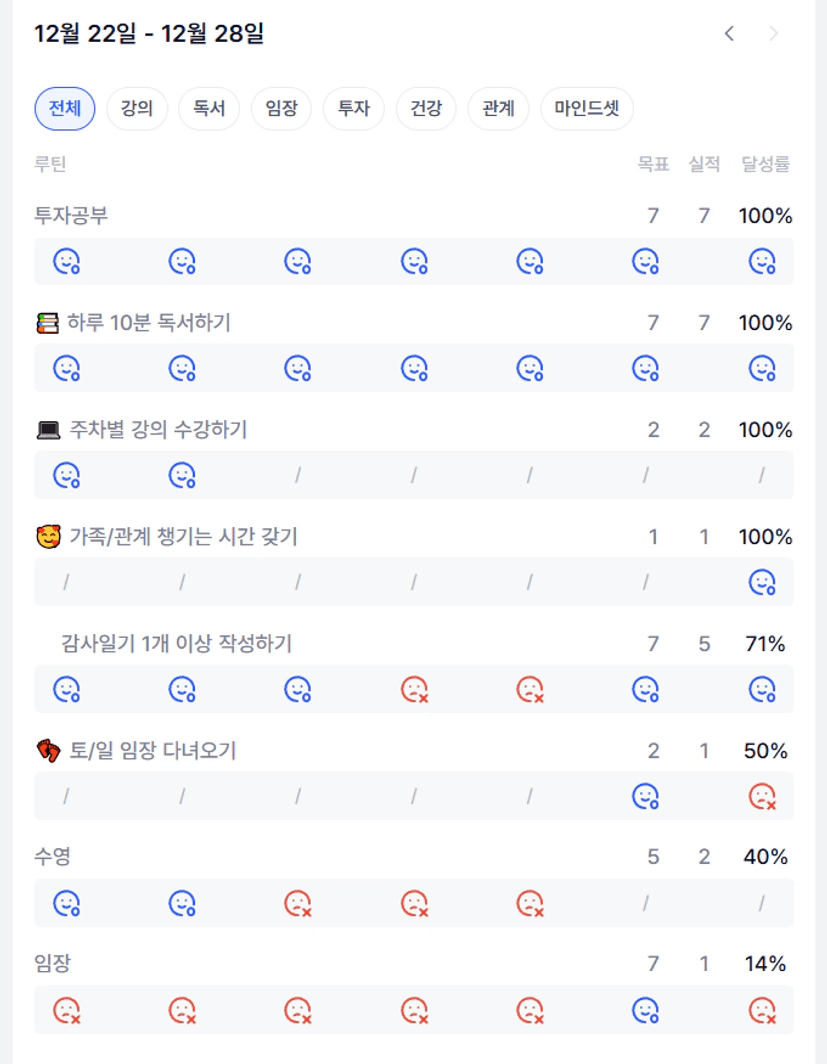
Task: Click first day success face for 투자공부
Action: point(66,261)
